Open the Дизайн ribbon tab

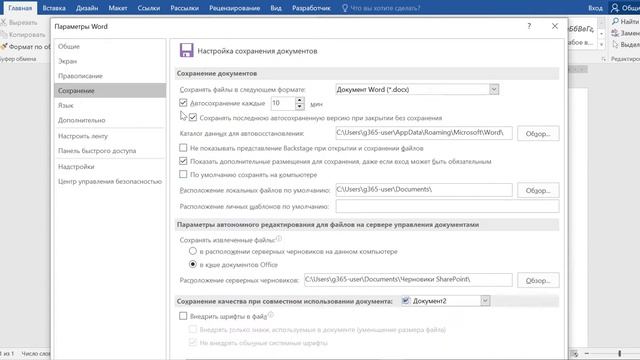point(87,8)
